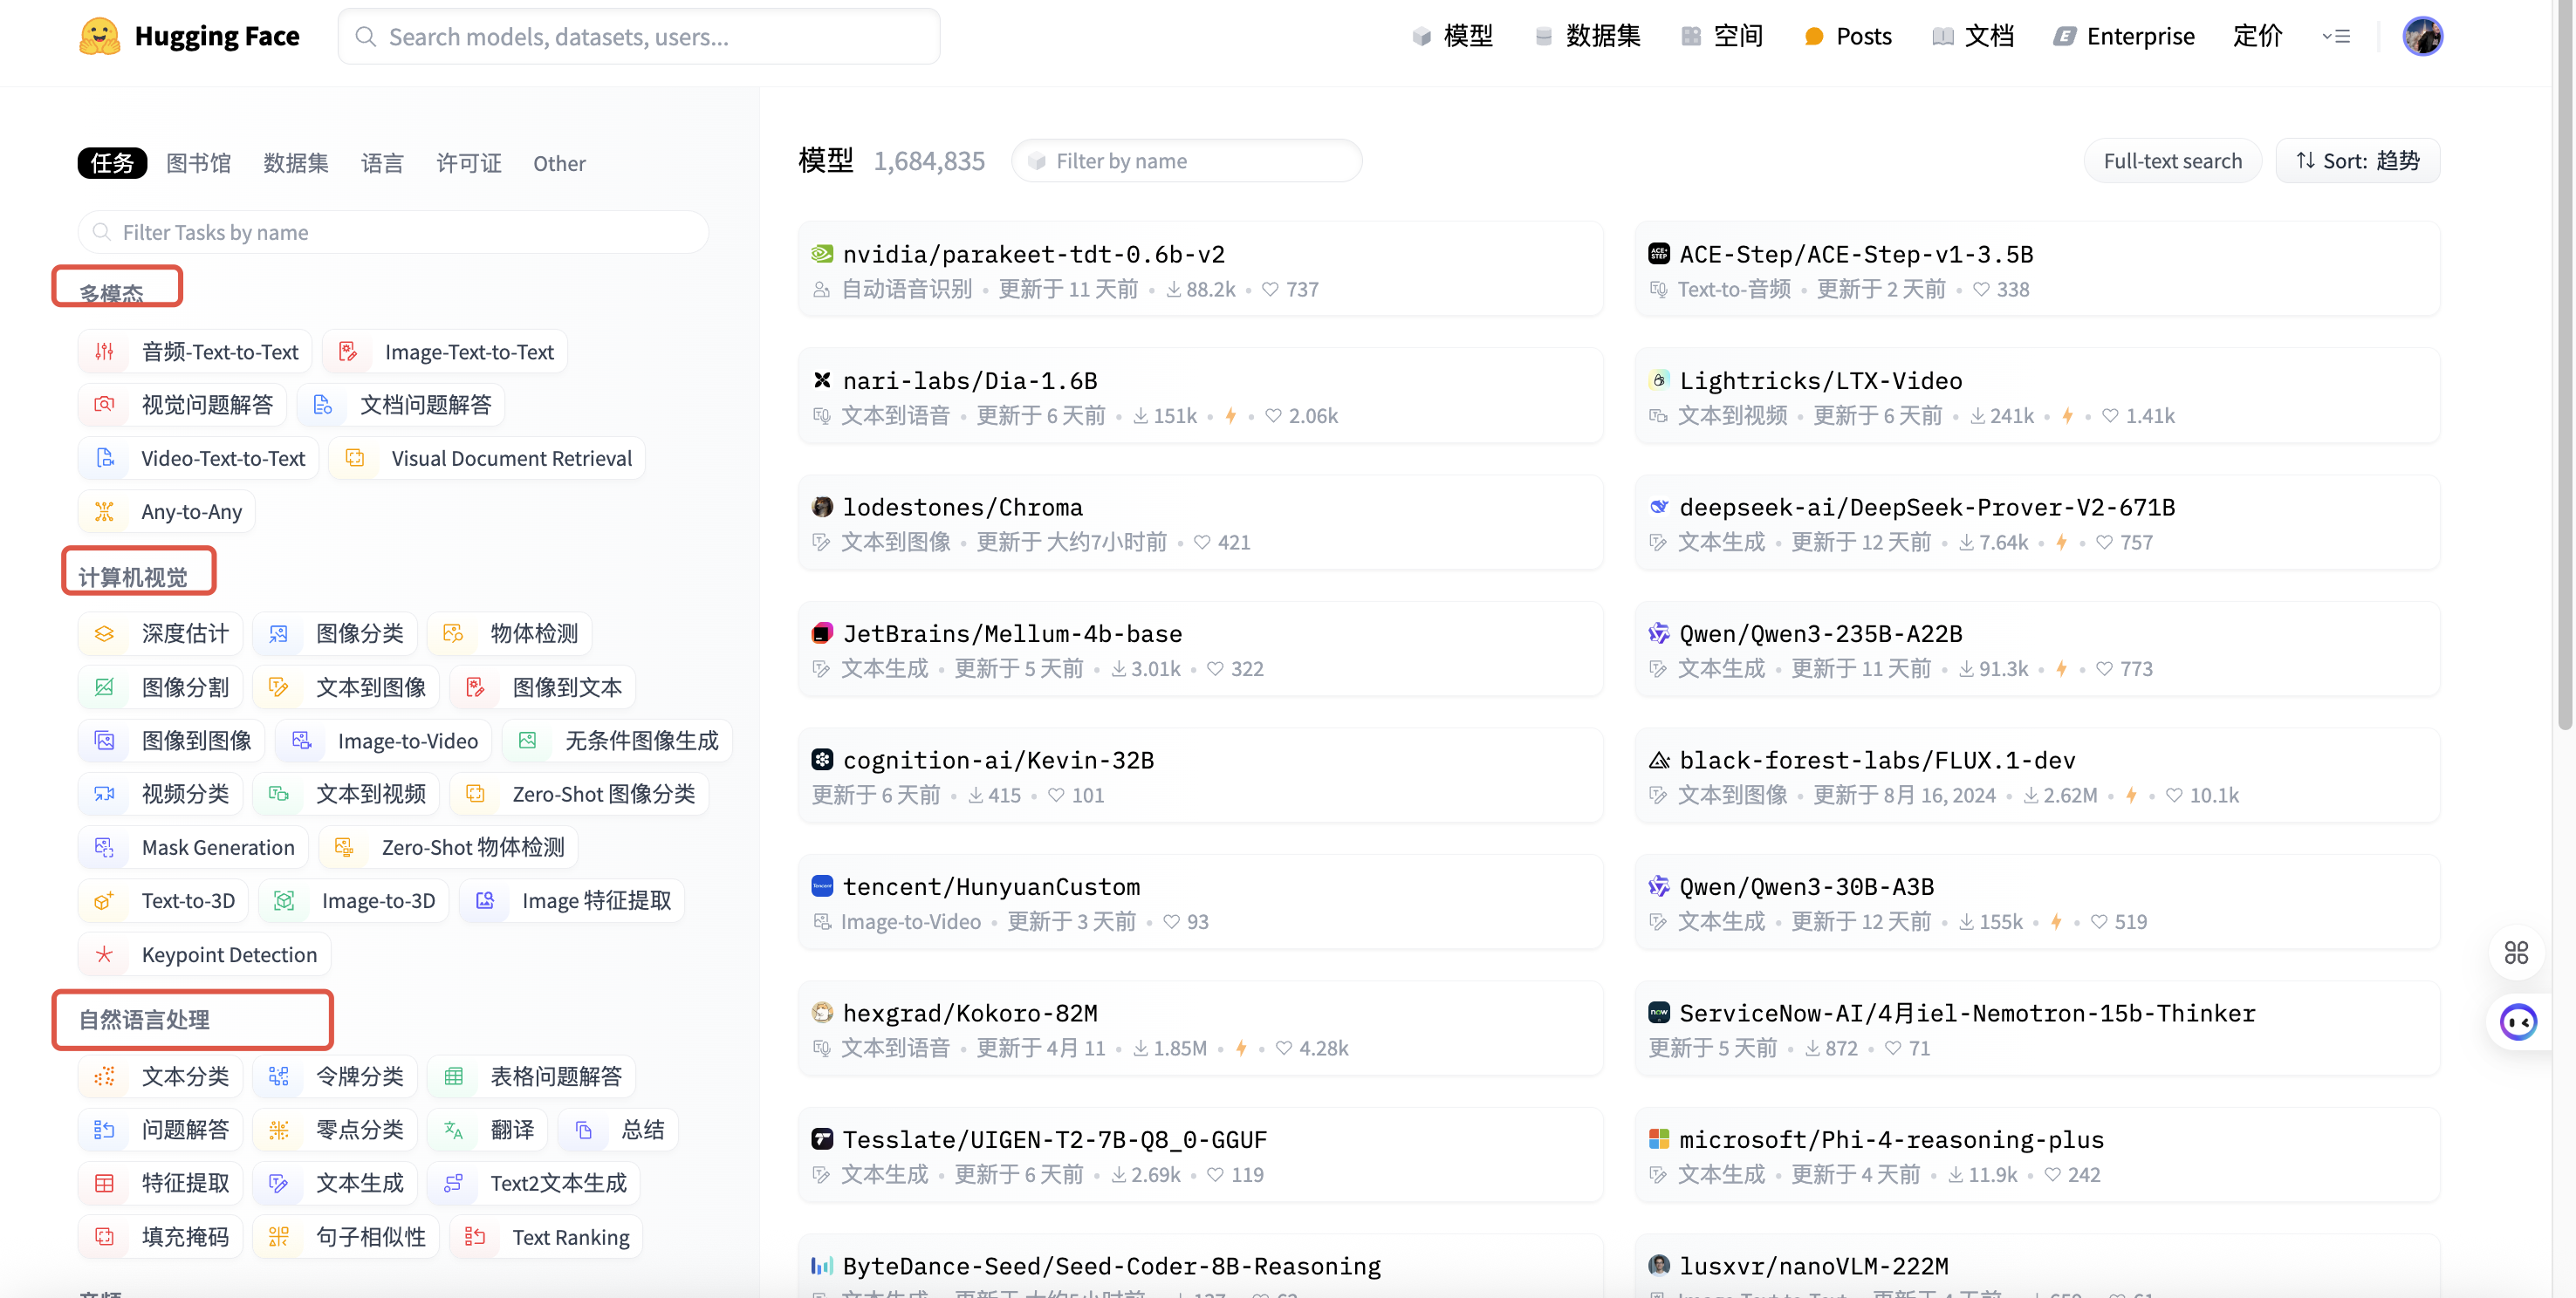
Task: Select the 无条件图像生成 task
Action: [617, 740]
